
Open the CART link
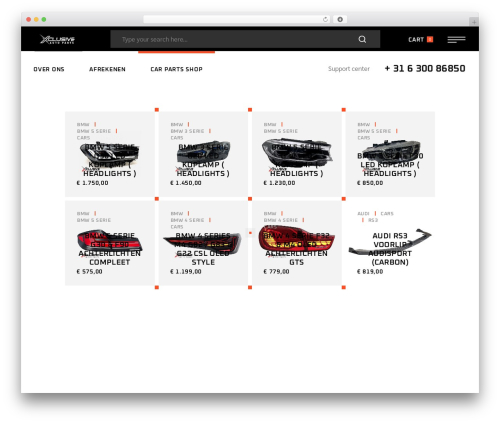point(416,39)
